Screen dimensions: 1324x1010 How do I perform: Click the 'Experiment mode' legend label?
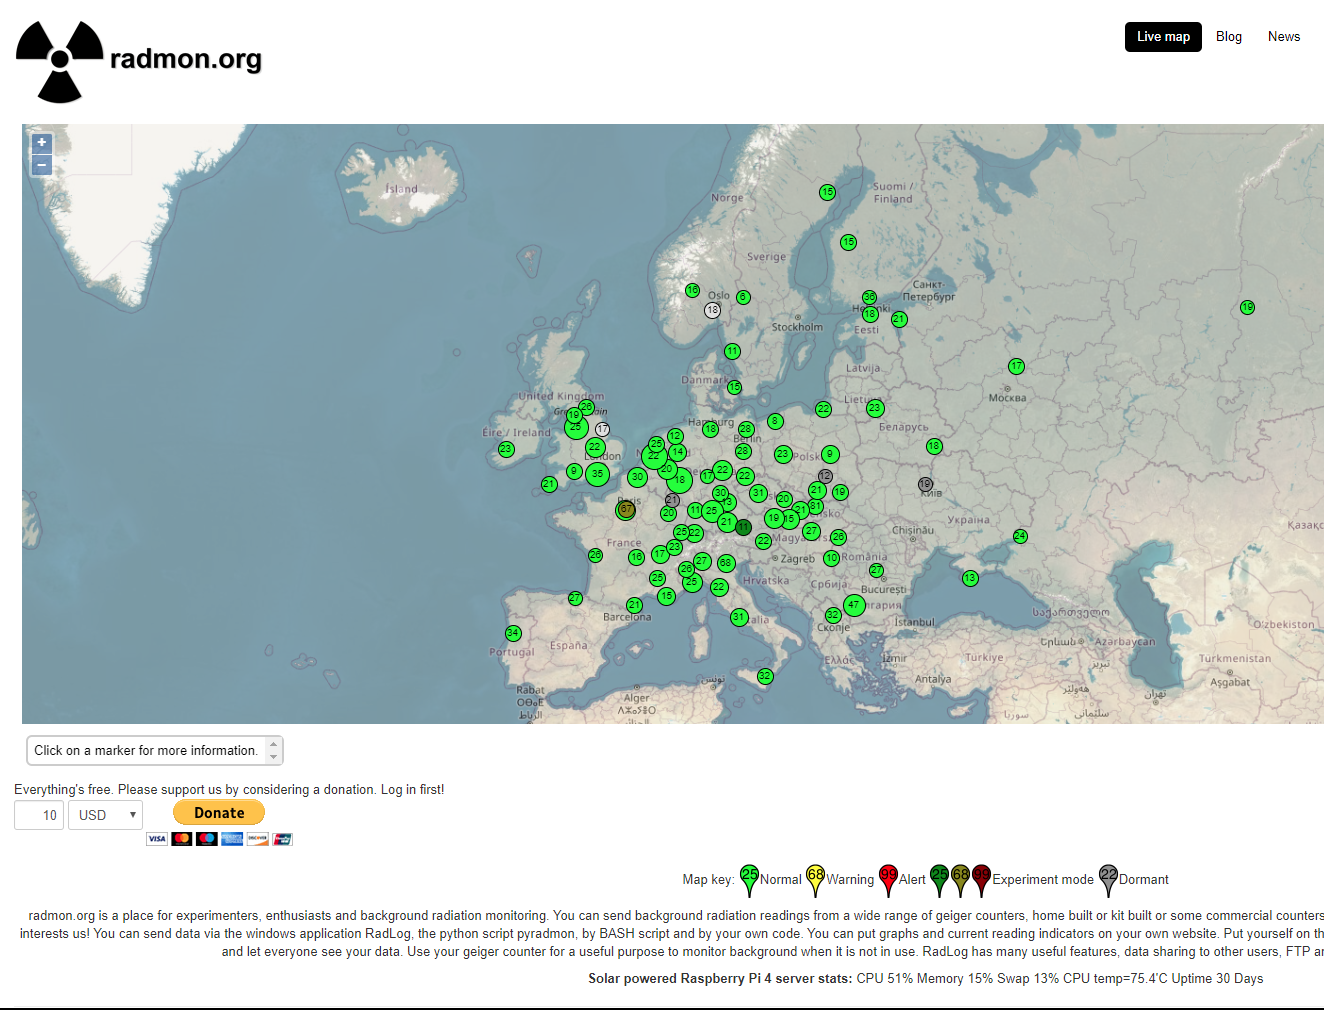pos(1043,880)
